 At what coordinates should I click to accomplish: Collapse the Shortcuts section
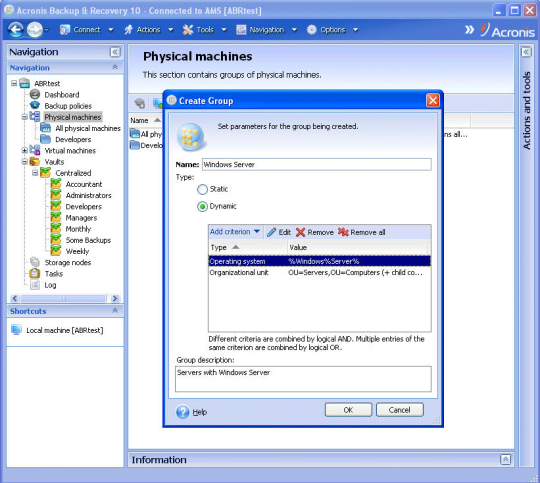115,310
